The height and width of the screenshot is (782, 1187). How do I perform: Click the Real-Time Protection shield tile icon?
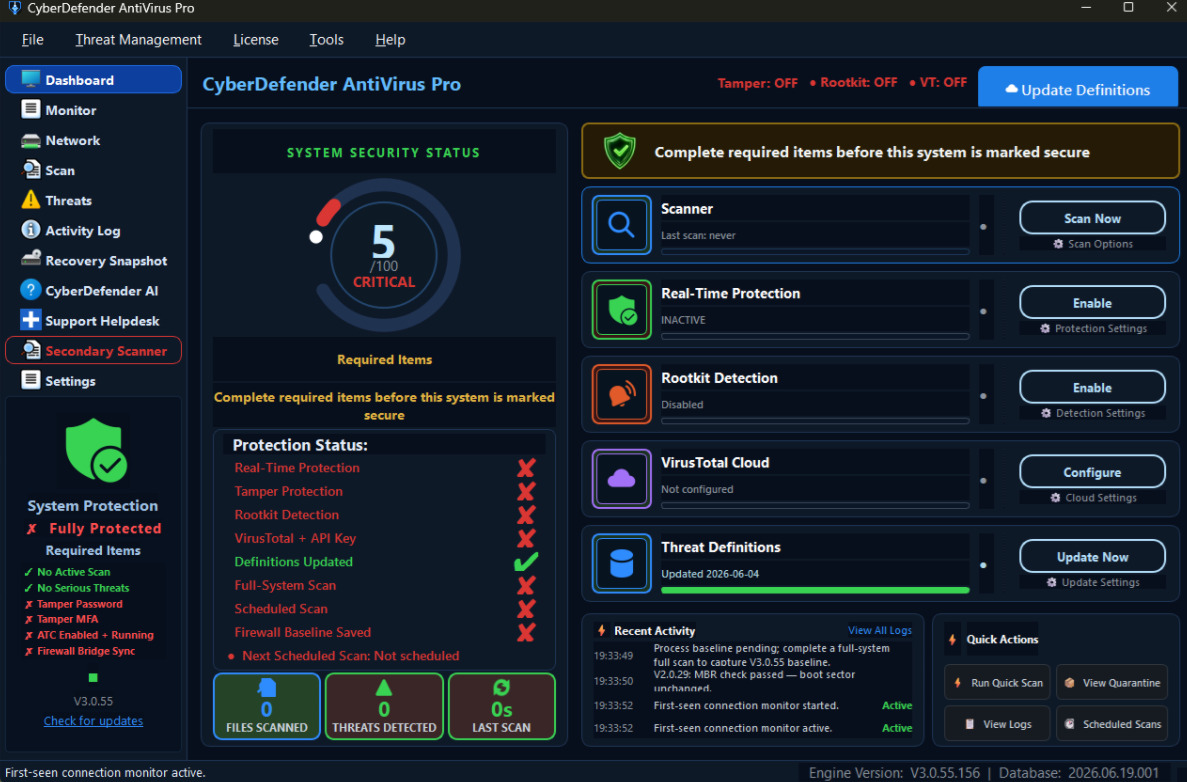coord(622,310)
